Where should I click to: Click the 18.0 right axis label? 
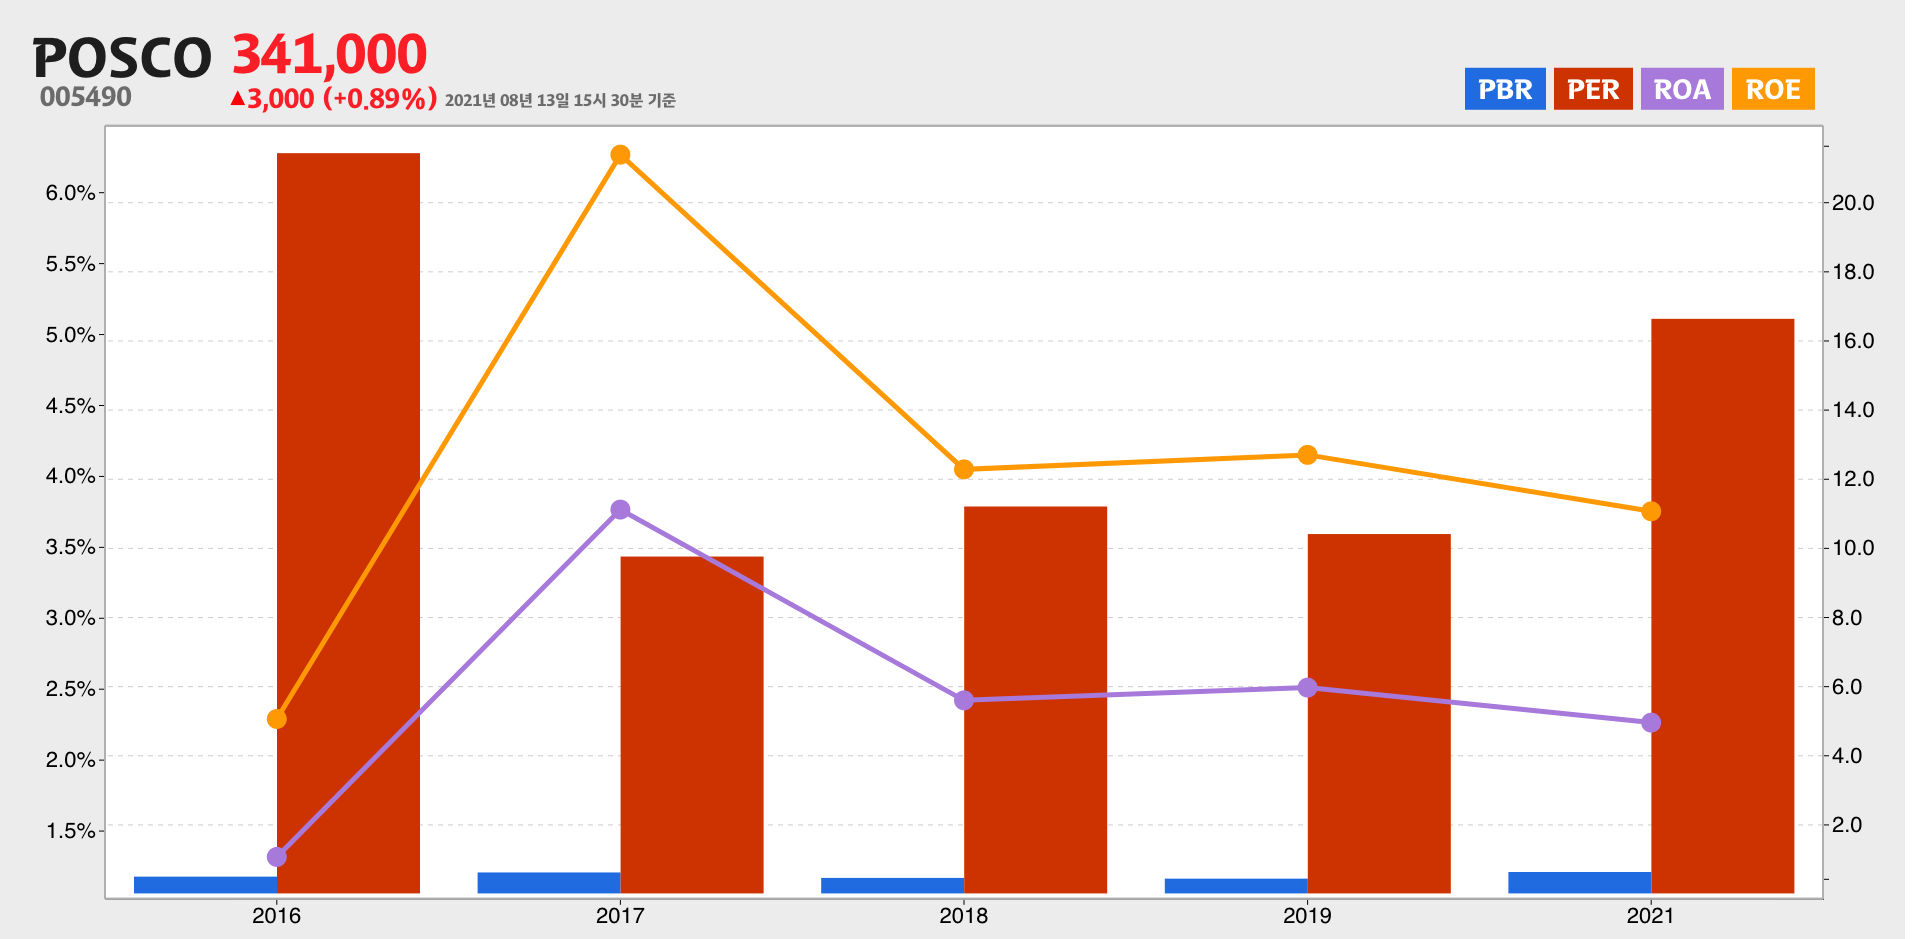[x=1853, y=272]
